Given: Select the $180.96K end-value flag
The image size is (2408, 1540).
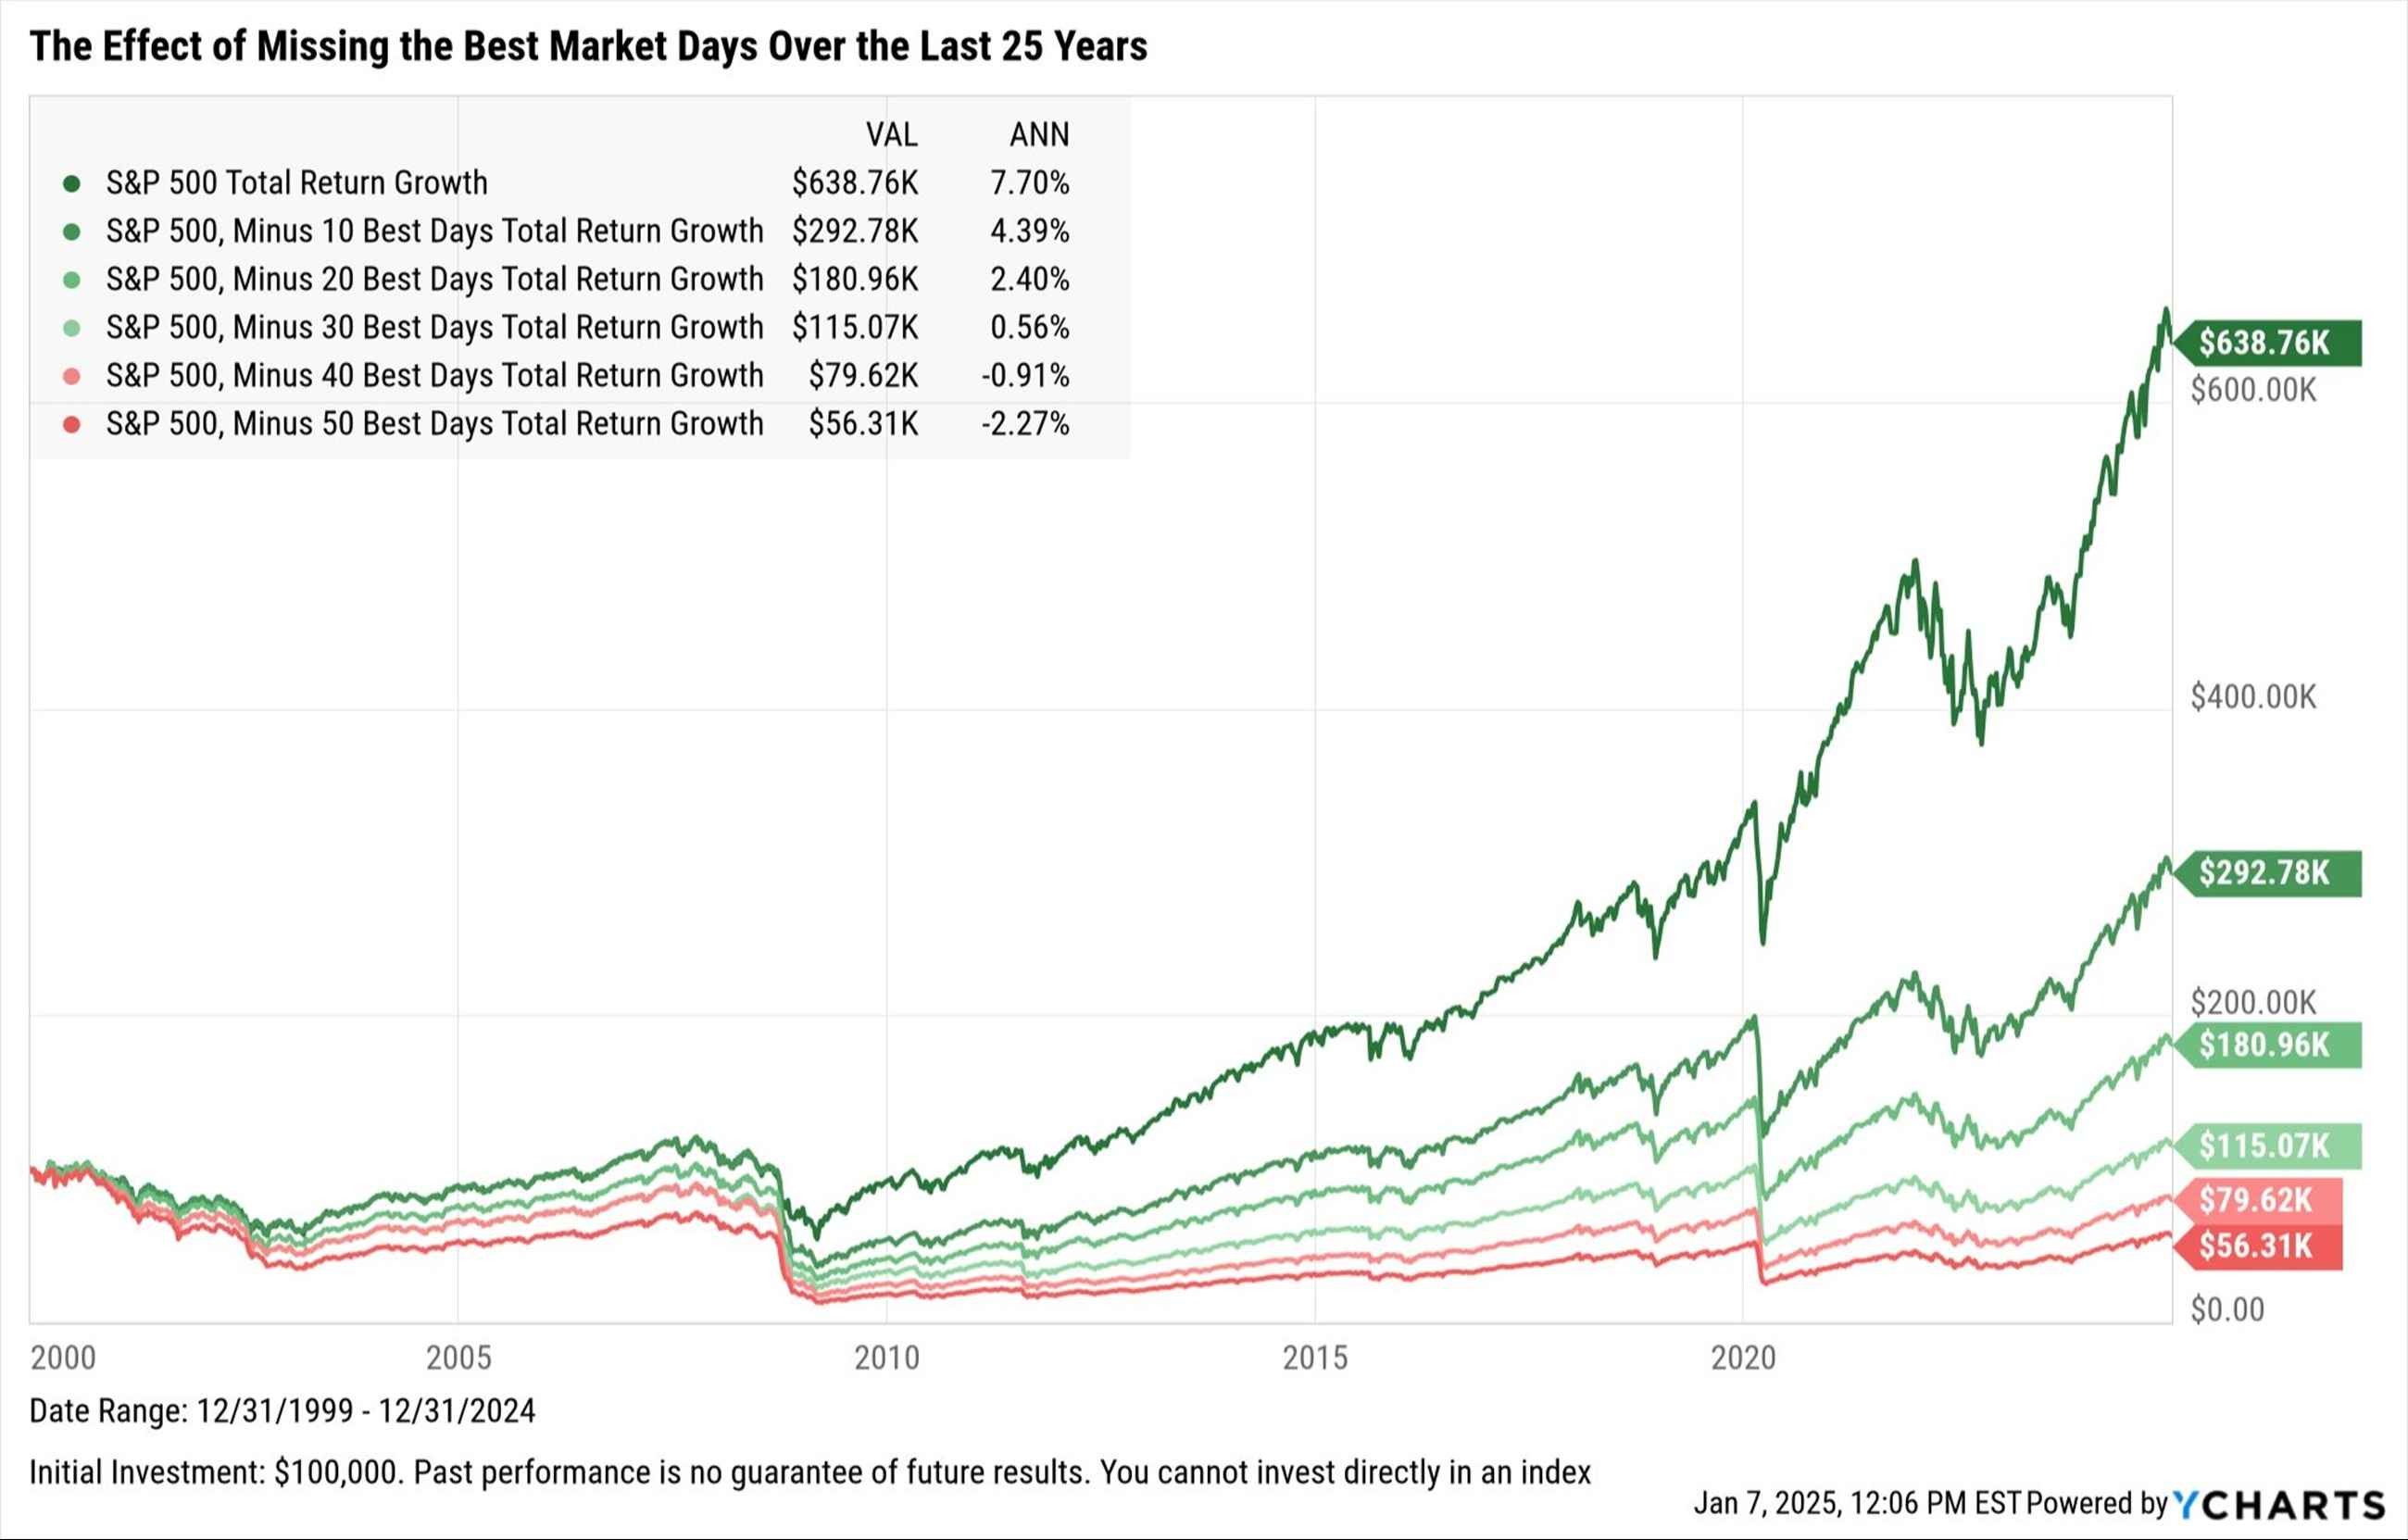Looking at the screenshot, I should pos(2267,1045).
